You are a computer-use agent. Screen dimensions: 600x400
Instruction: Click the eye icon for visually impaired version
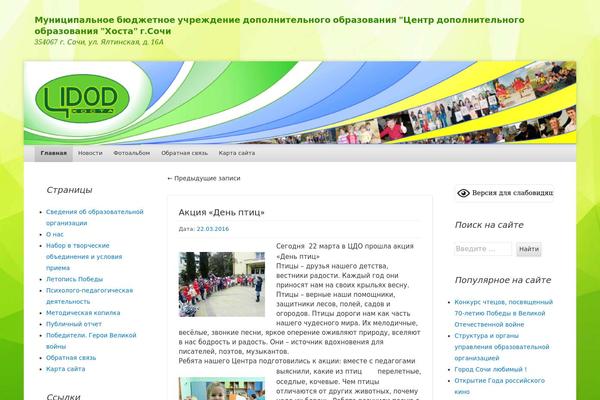[463, 193]
